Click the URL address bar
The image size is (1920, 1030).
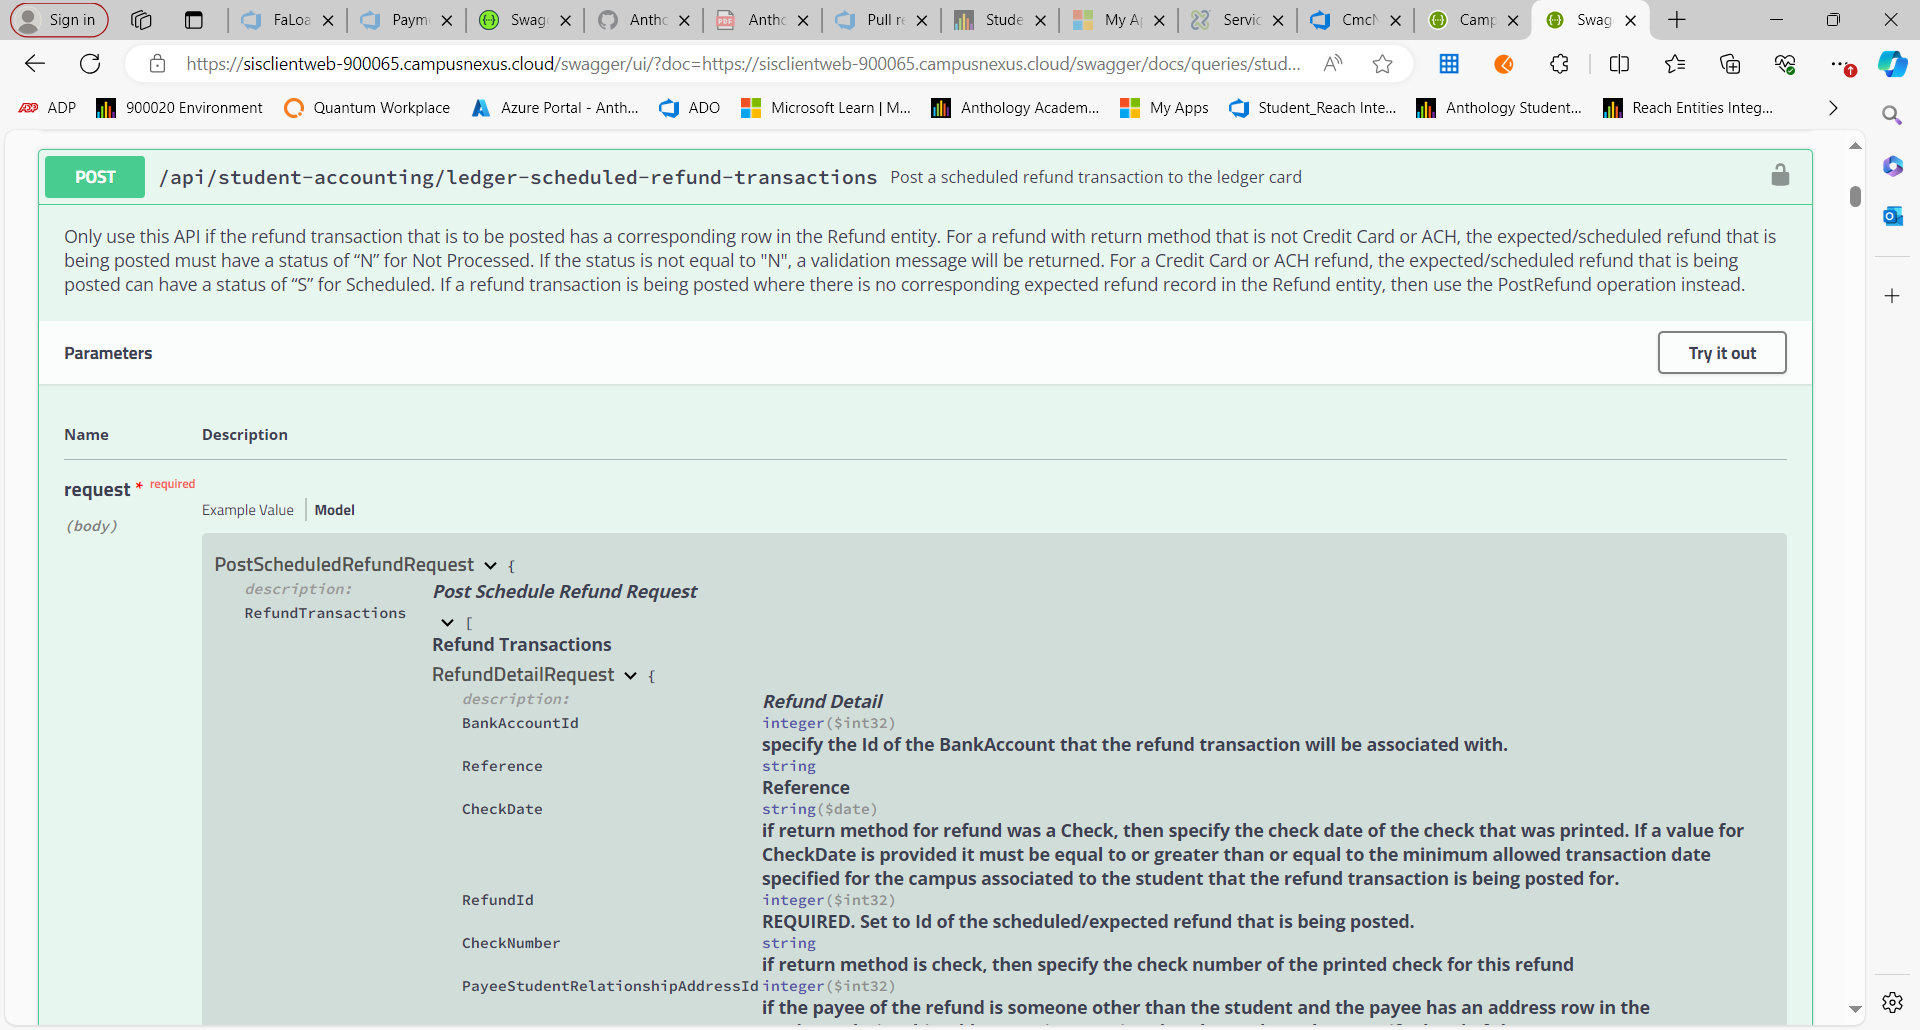(x=742, y=64)
